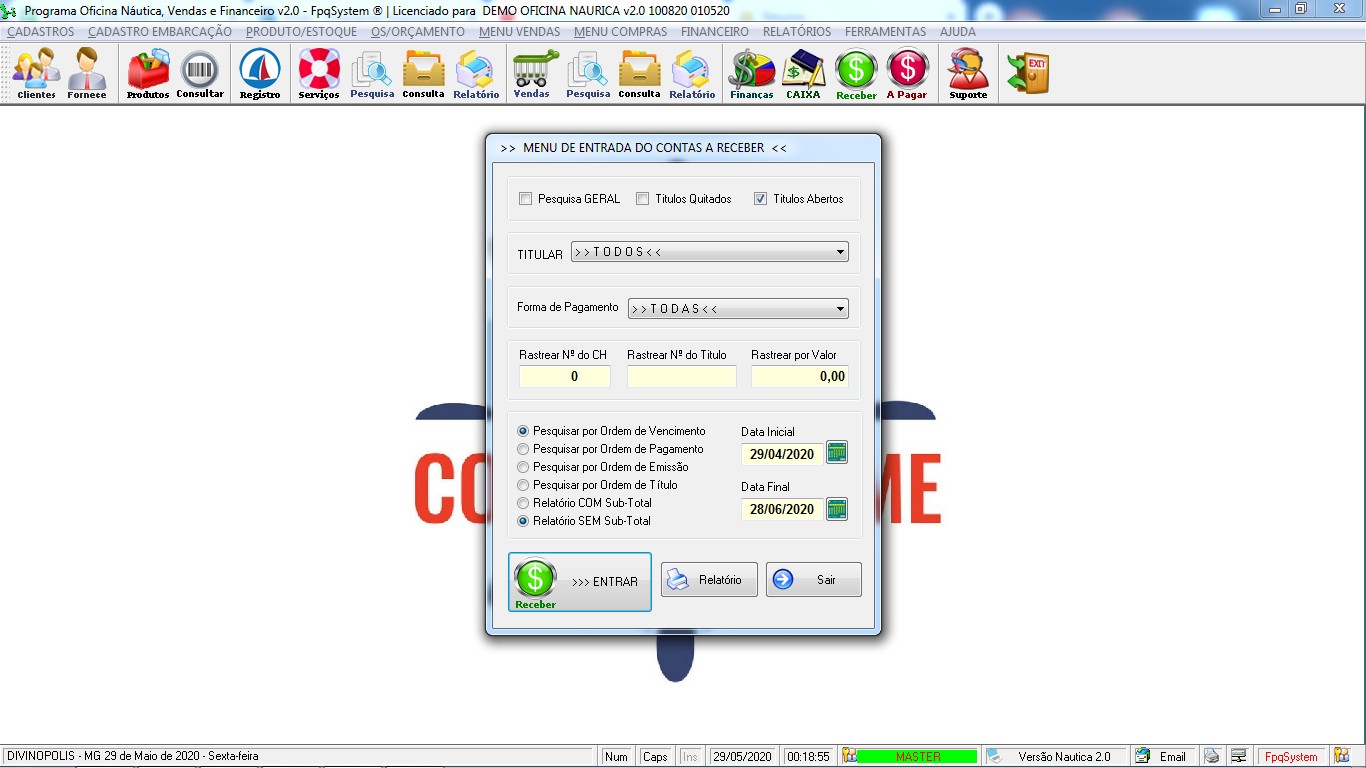This screenshot has height=768, width=1366.
Task: Open the Data Final calendar picker
Action: pyautogui.click(x=837, y=509)
